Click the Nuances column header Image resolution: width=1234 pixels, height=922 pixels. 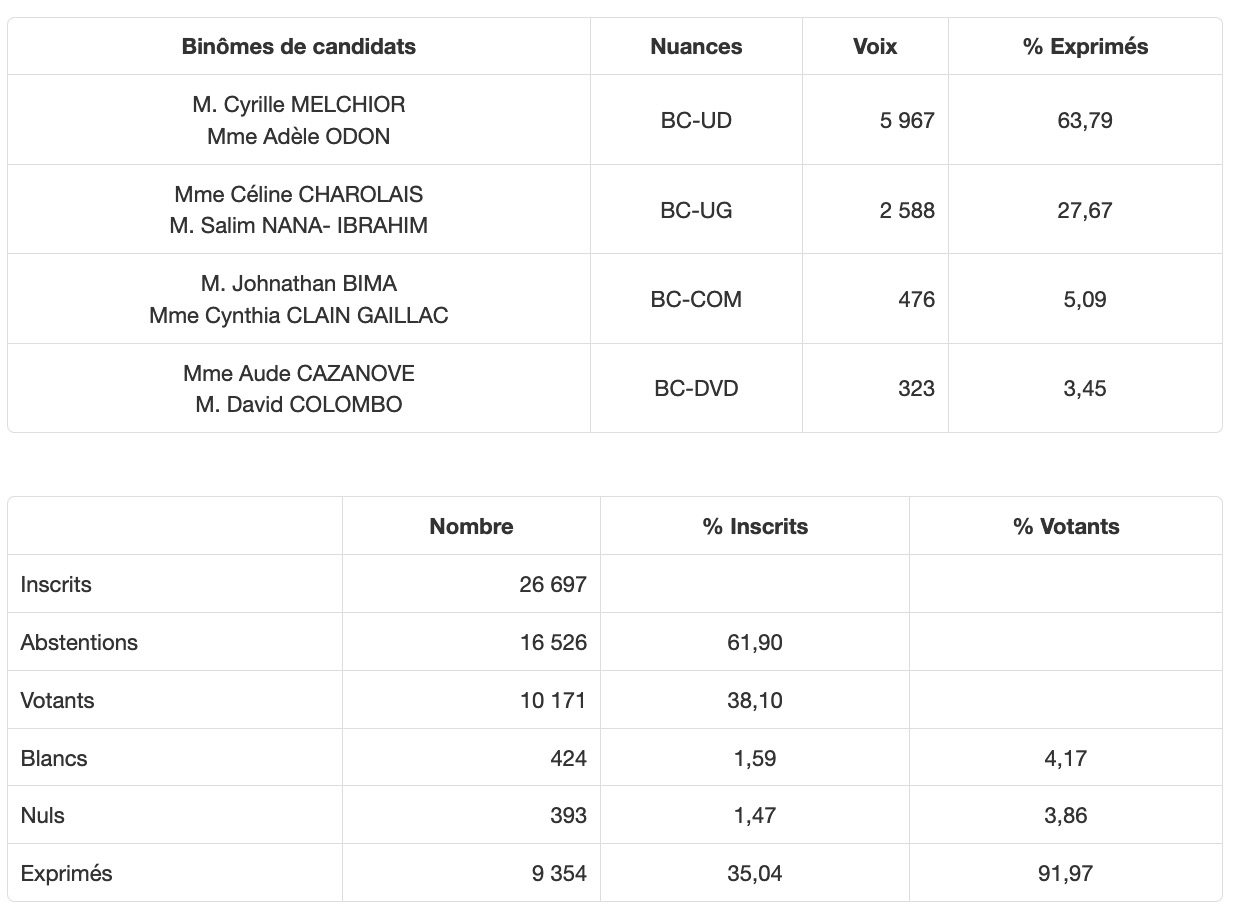click(x=696, y=46)
